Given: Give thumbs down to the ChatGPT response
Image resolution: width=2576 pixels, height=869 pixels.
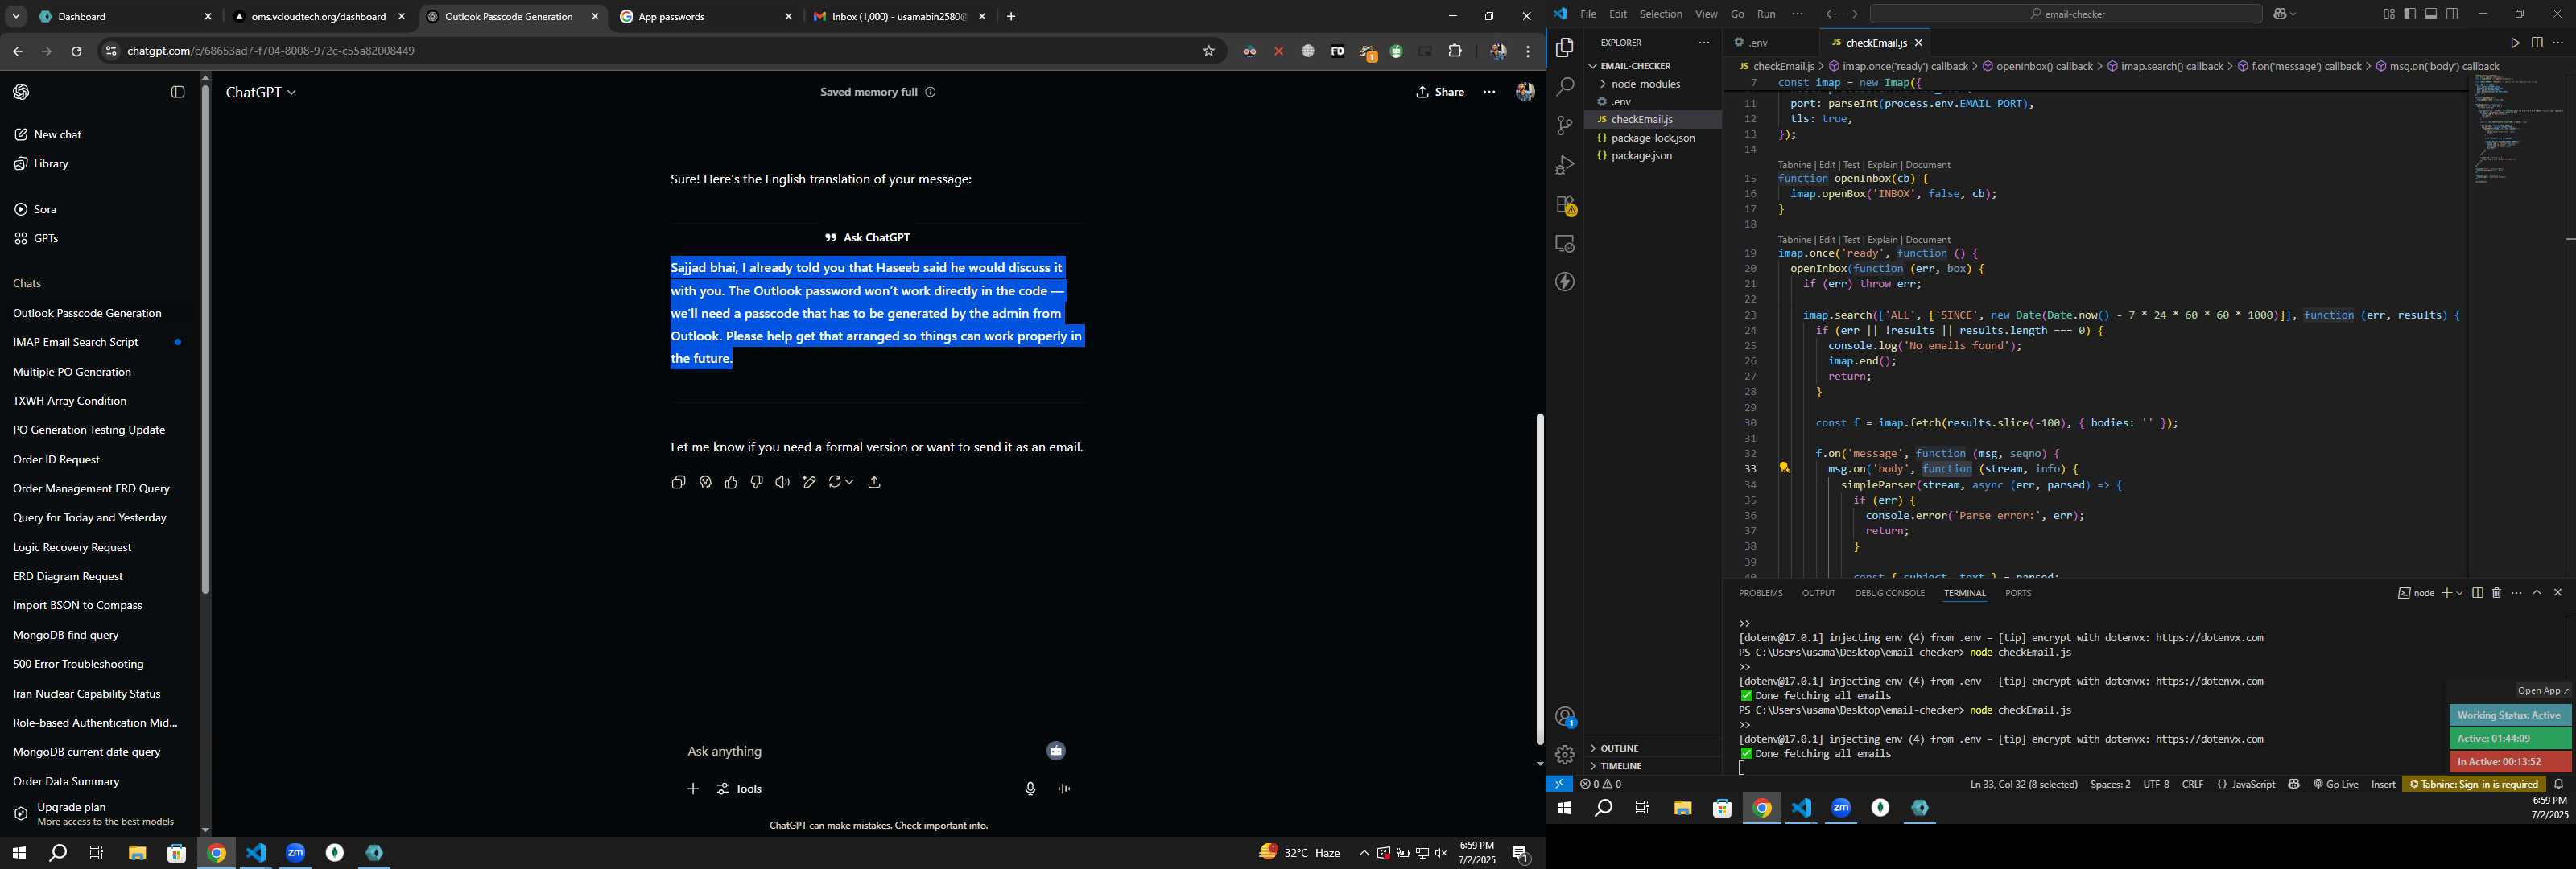Looking at the screenshot, I should 757,483.
